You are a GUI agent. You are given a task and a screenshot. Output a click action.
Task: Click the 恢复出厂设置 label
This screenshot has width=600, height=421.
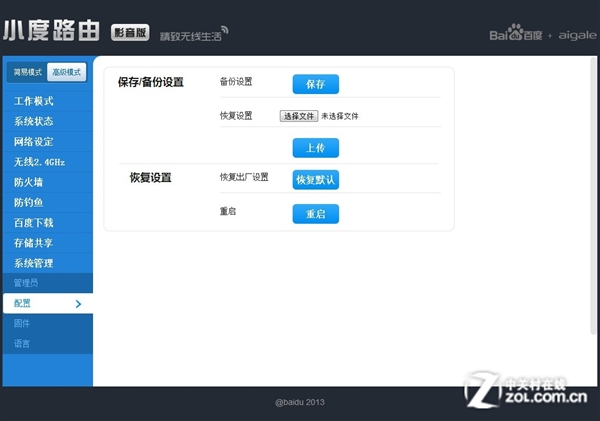pos(244,177)
